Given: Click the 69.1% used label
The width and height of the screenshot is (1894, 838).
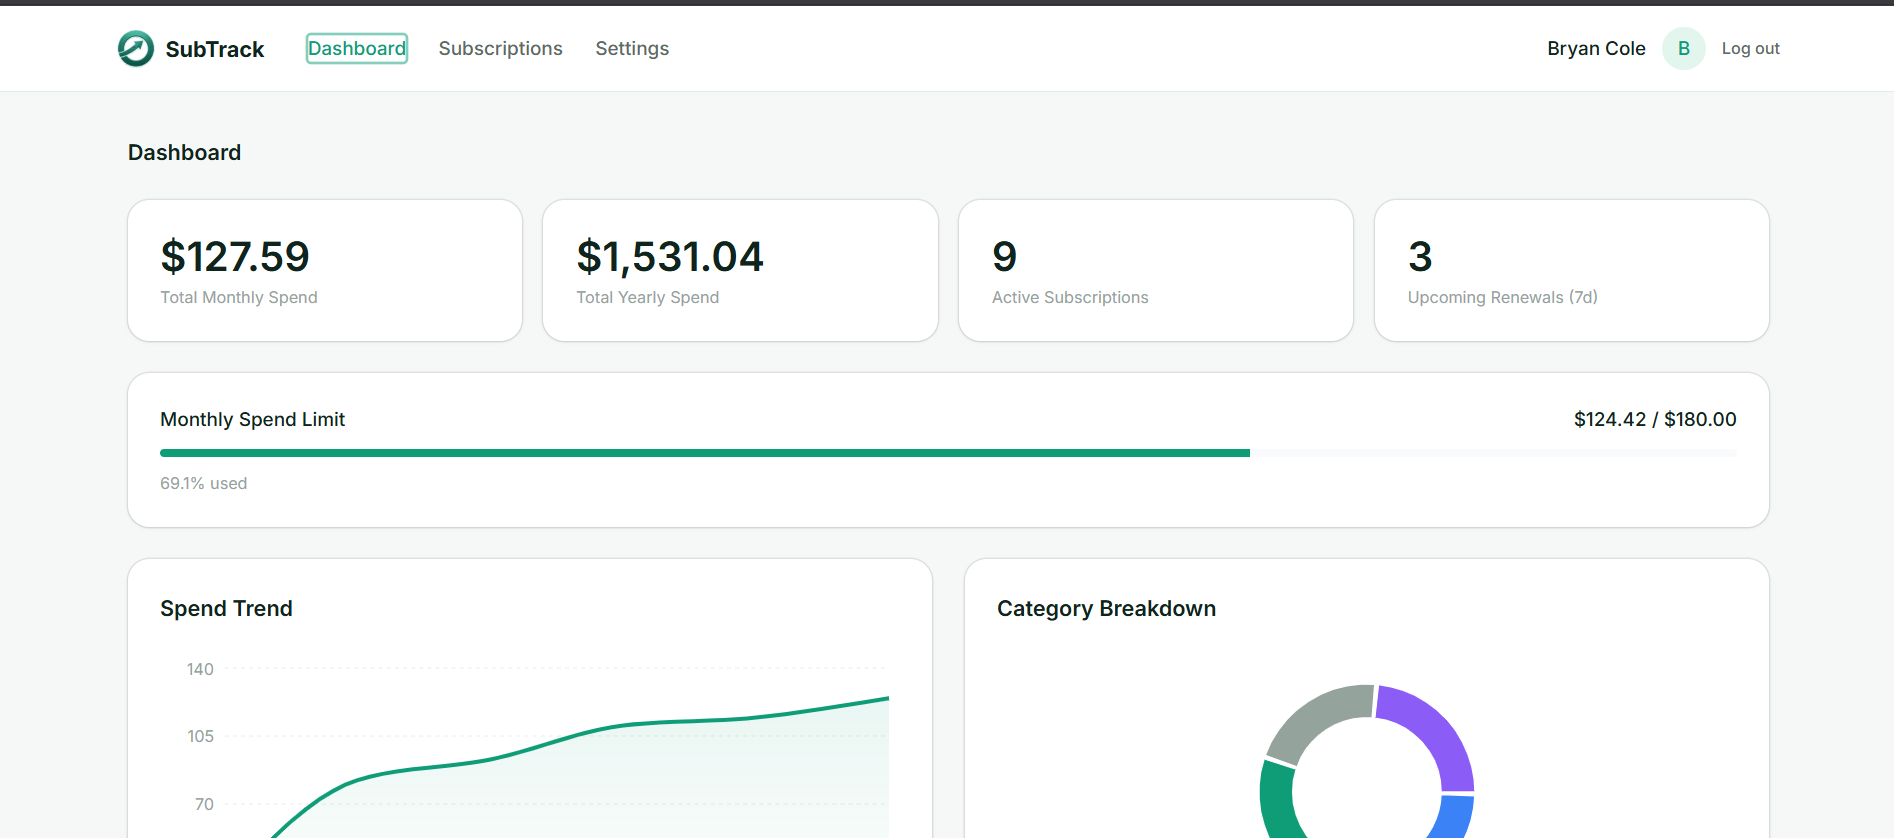Looking at the screenshot, I should [x=204, y=483].
